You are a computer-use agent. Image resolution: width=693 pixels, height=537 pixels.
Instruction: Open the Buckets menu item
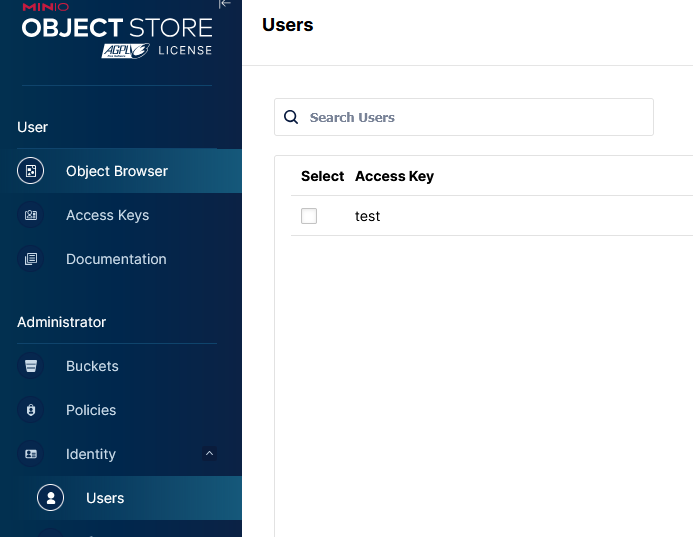click(x=92, y=366)
